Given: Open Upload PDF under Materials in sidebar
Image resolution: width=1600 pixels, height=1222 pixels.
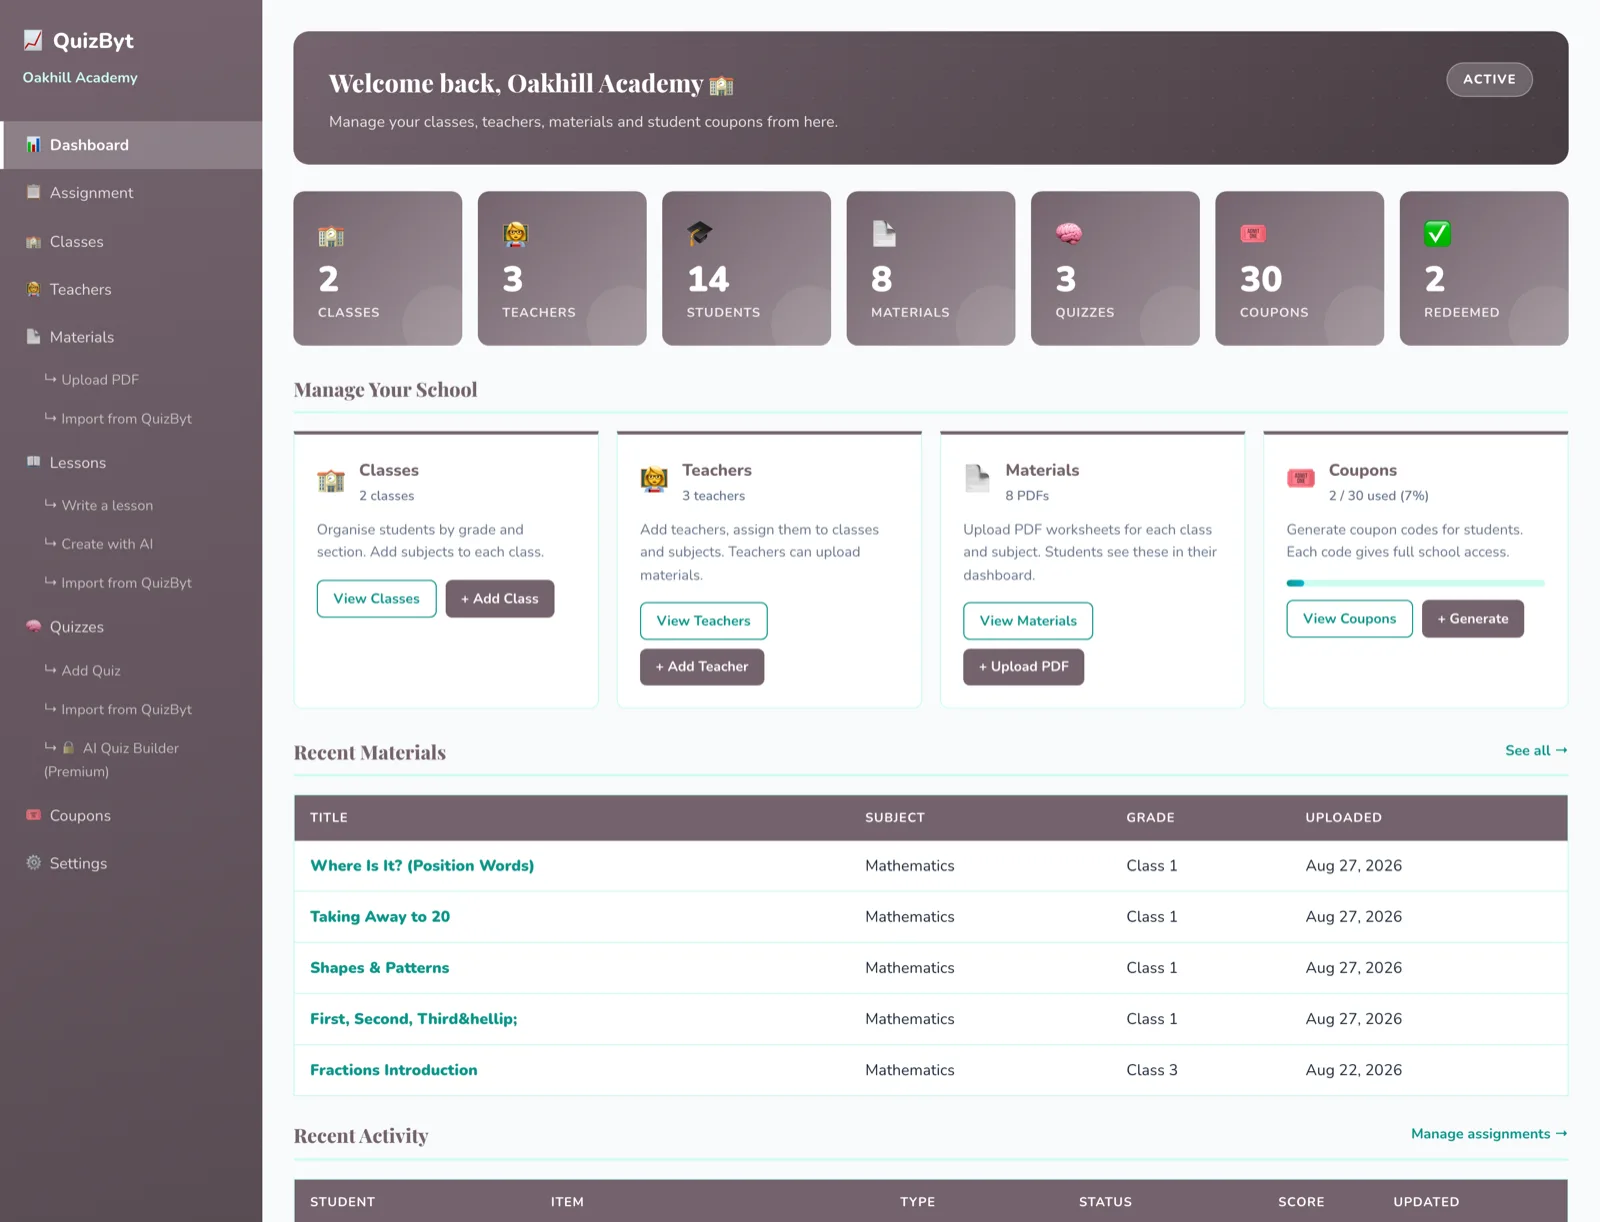Looking at the screenshot, I should (x=91, y=380).
